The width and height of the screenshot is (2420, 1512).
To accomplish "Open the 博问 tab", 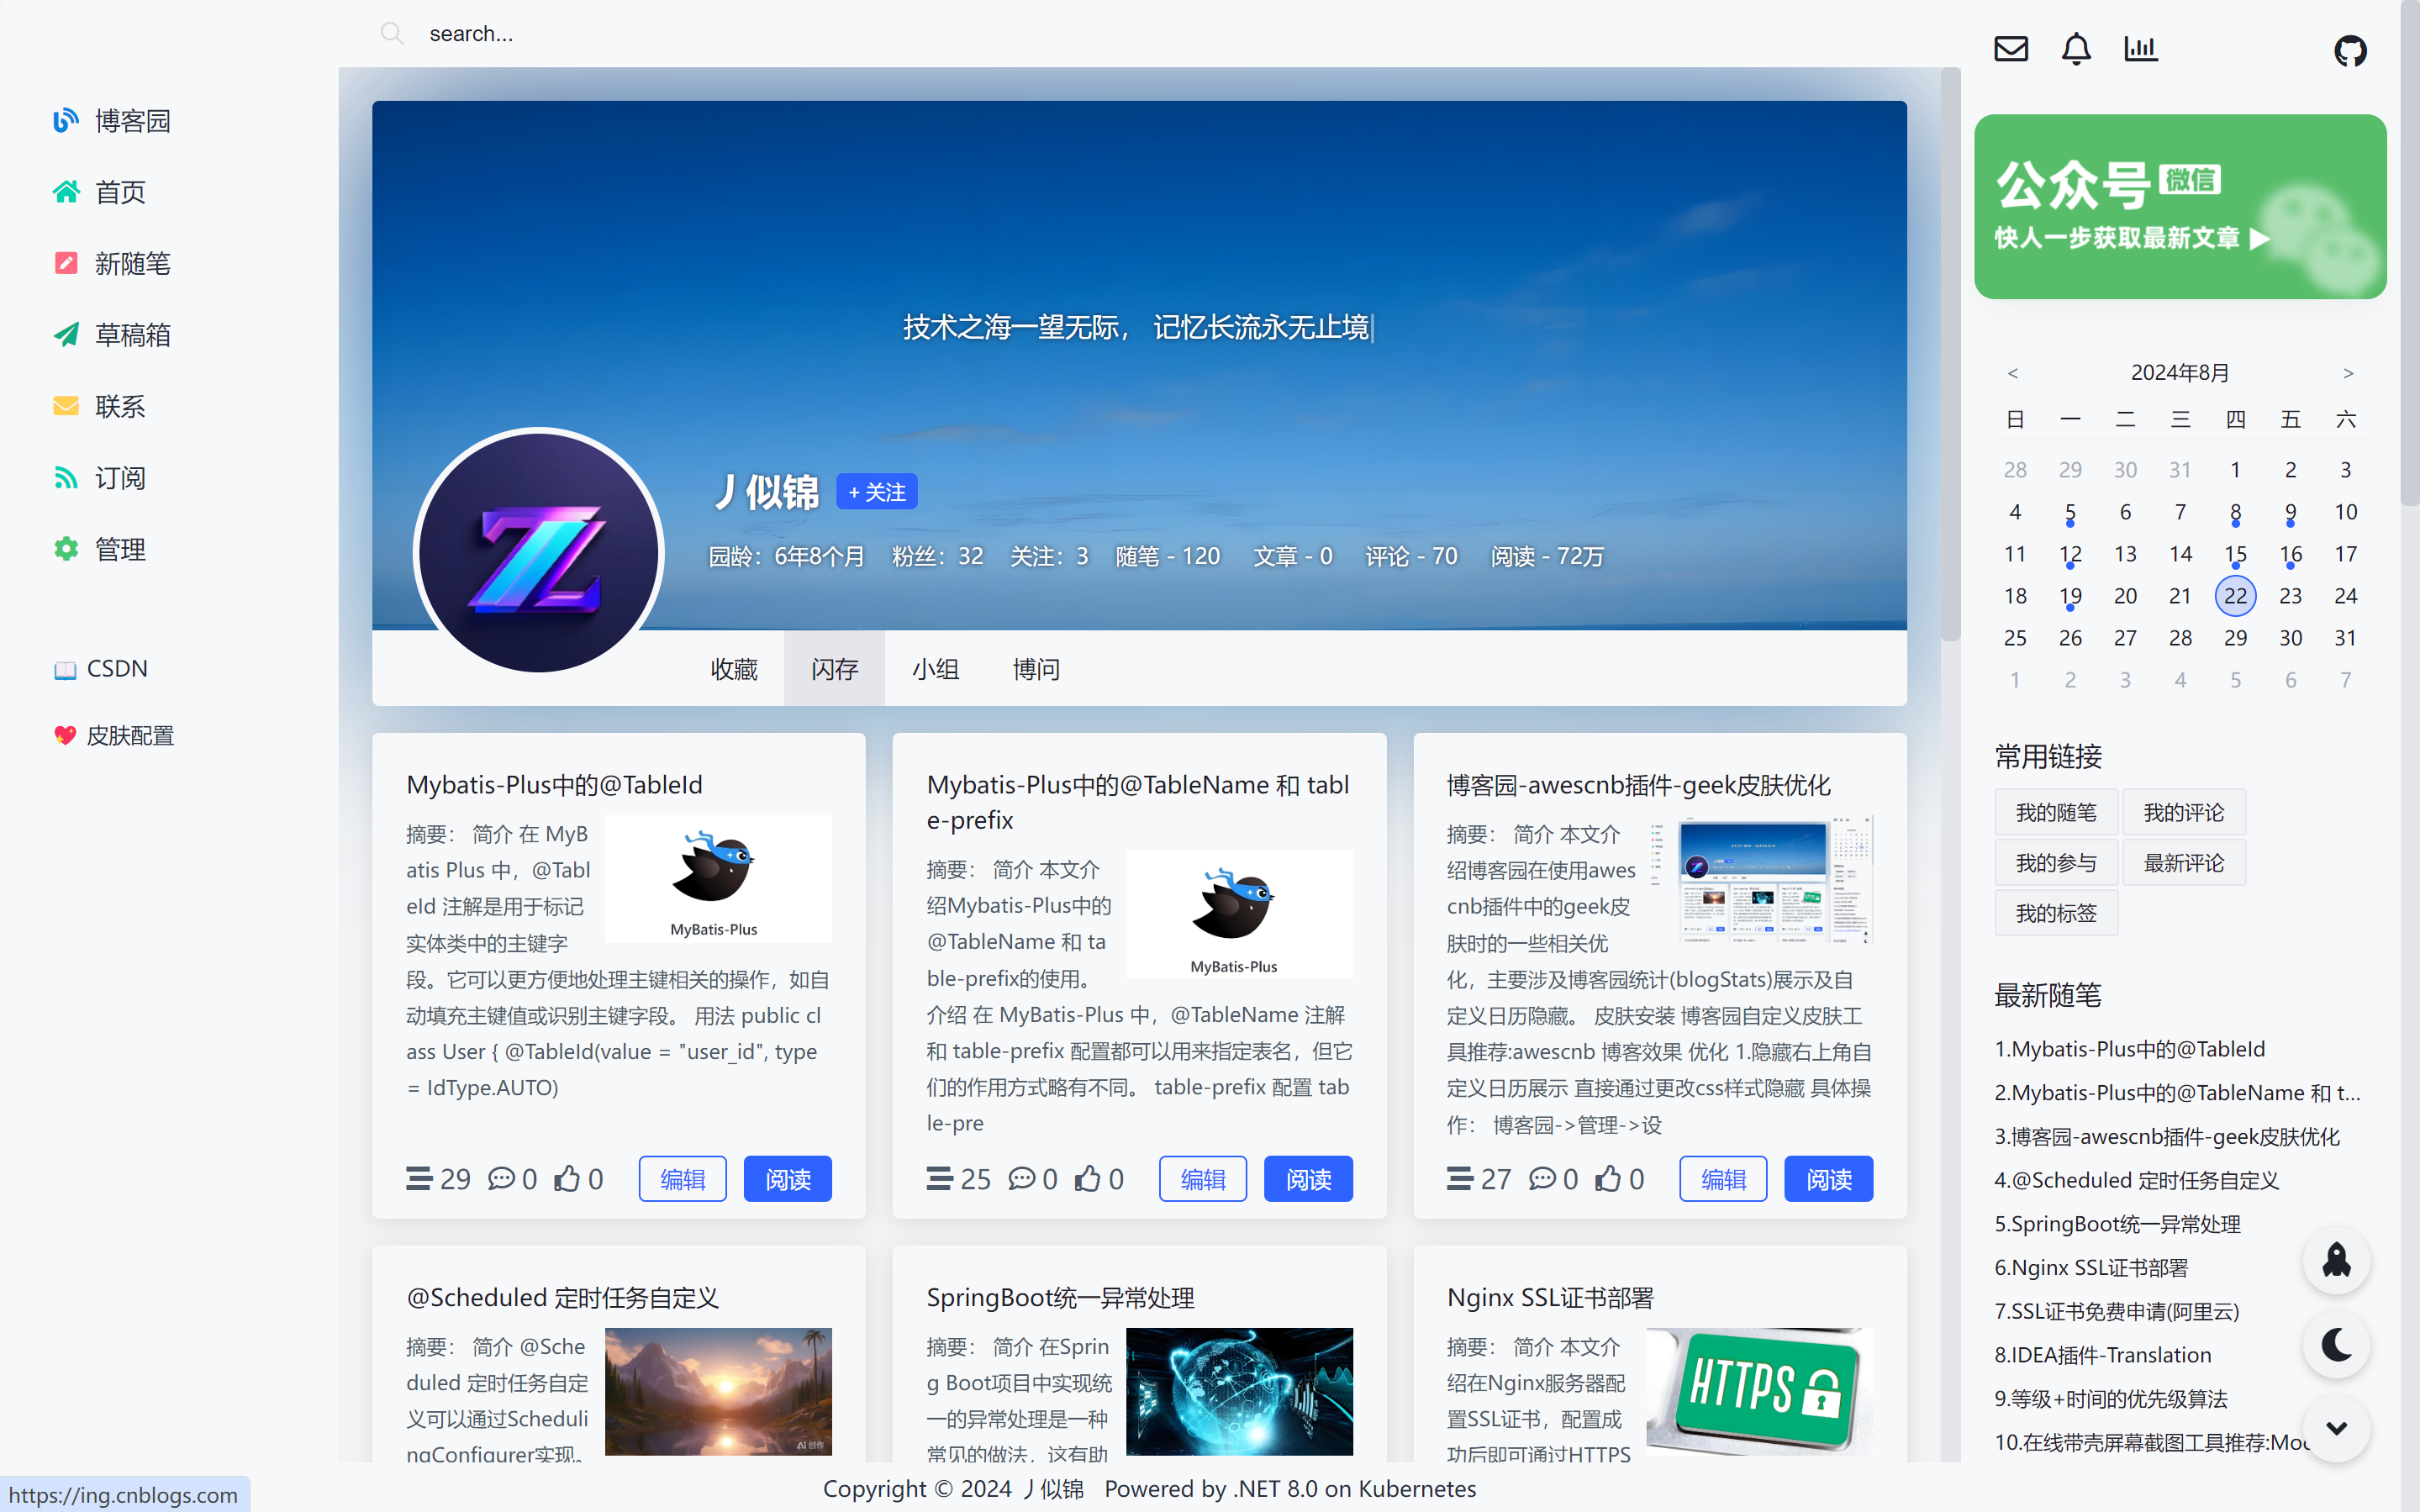I will (x=1036, y=669).
